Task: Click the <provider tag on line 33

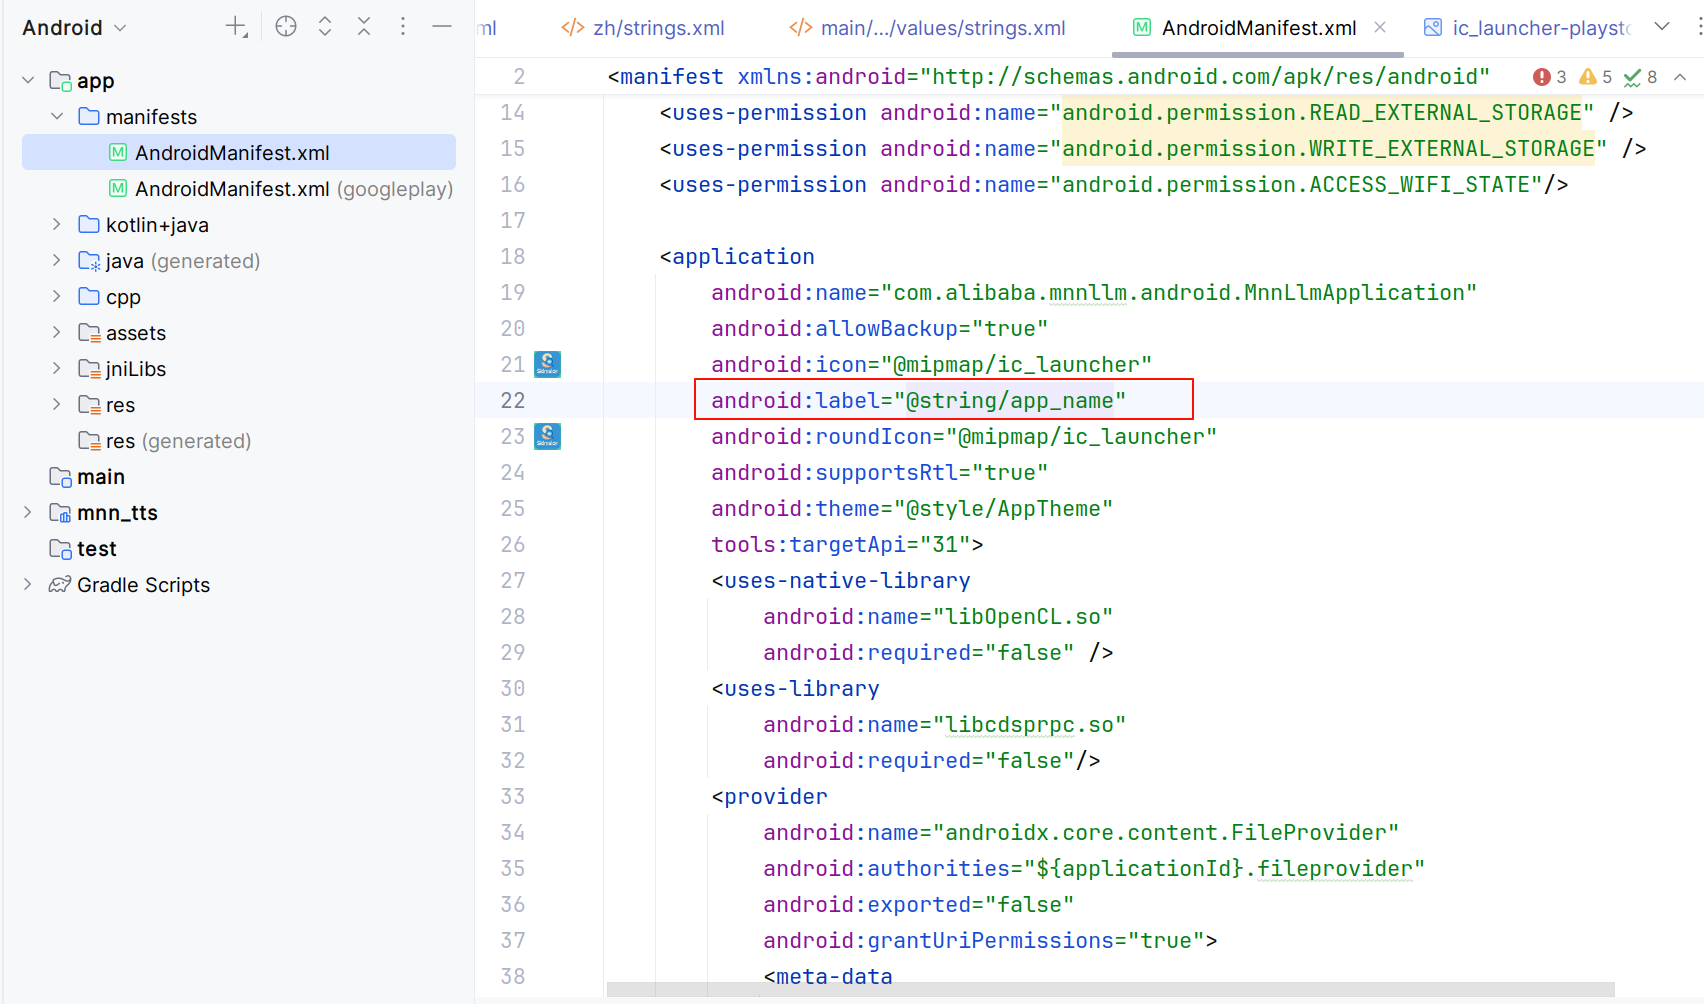Action: [769, 796]
